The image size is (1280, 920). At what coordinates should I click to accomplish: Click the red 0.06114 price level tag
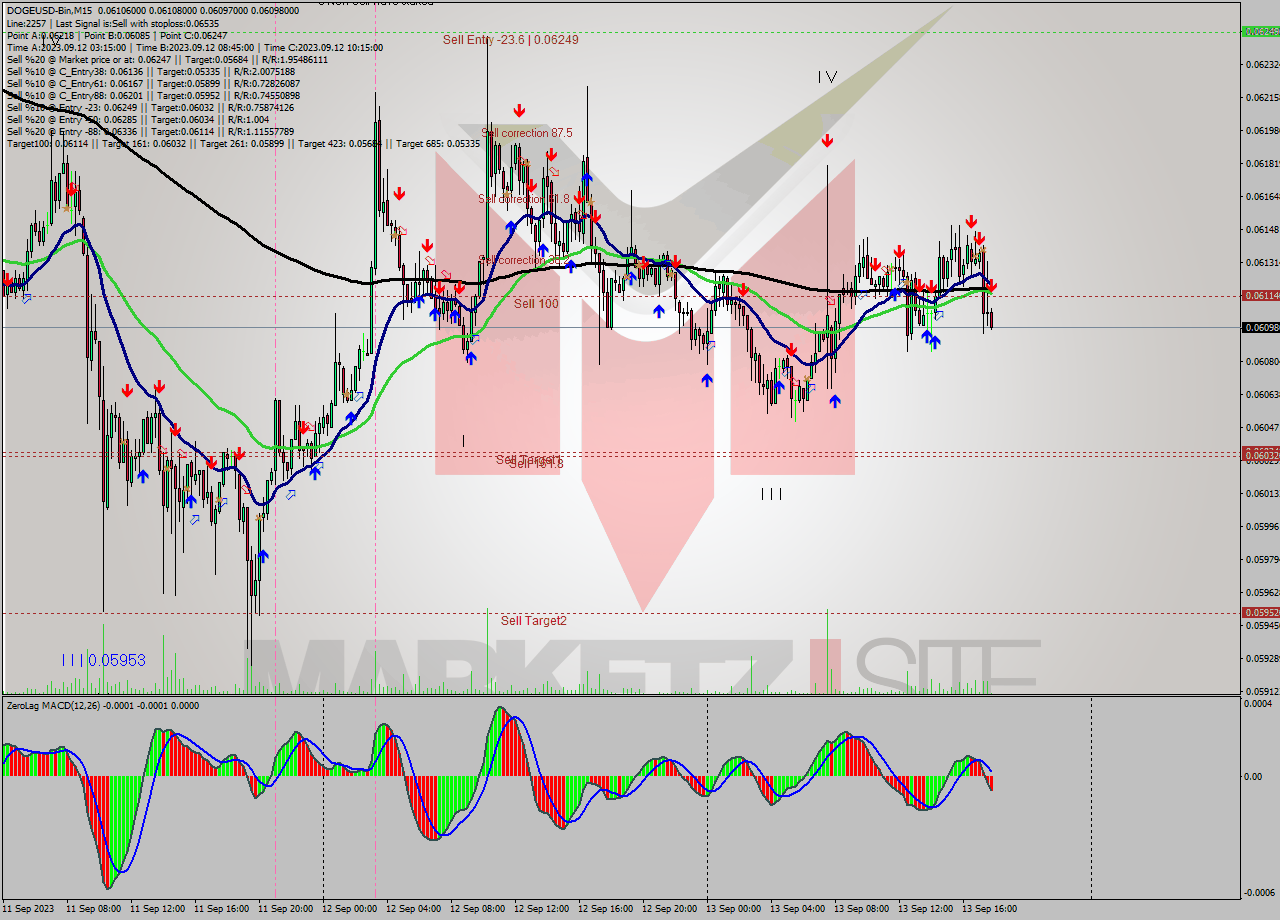click(1259, 295)
